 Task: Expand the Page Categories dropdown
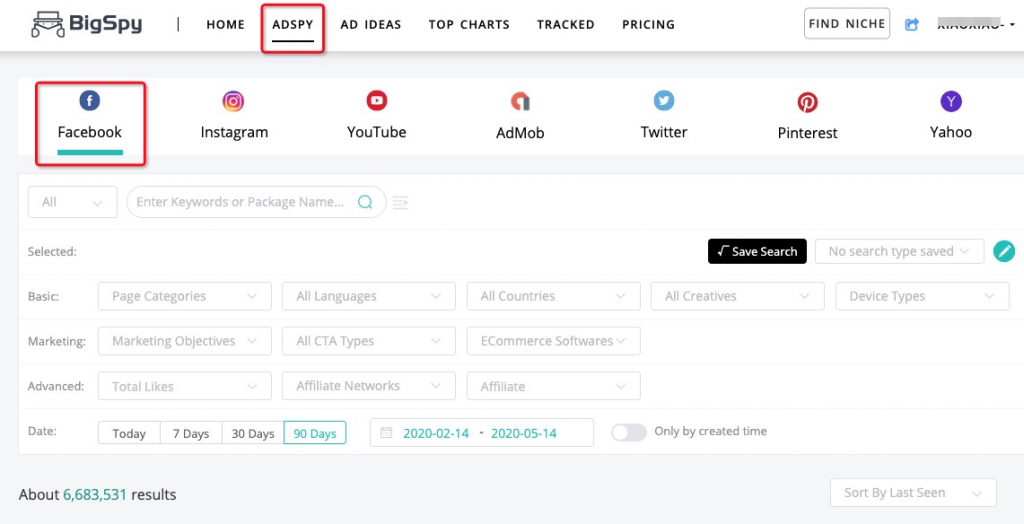coord(185,296)
